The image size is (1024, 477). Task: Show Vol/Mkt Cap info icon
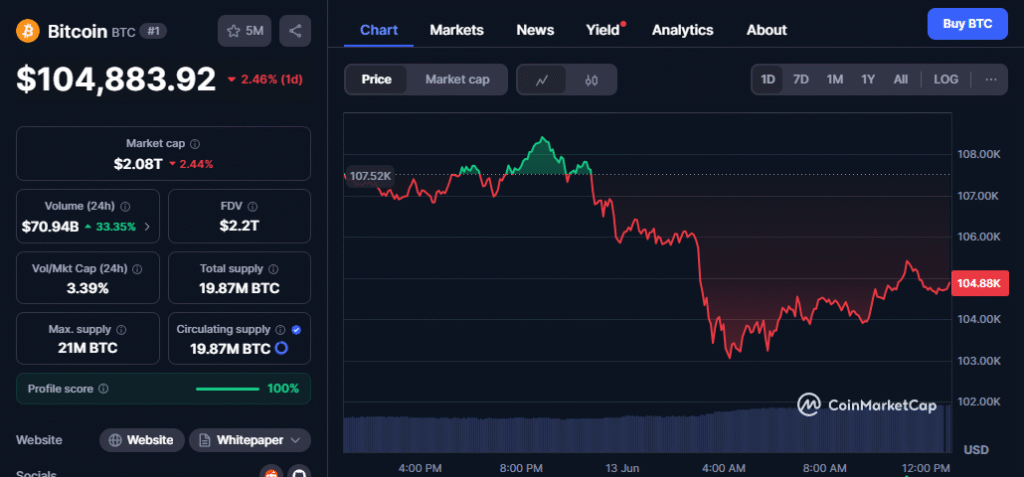click(x=137, y=269)
